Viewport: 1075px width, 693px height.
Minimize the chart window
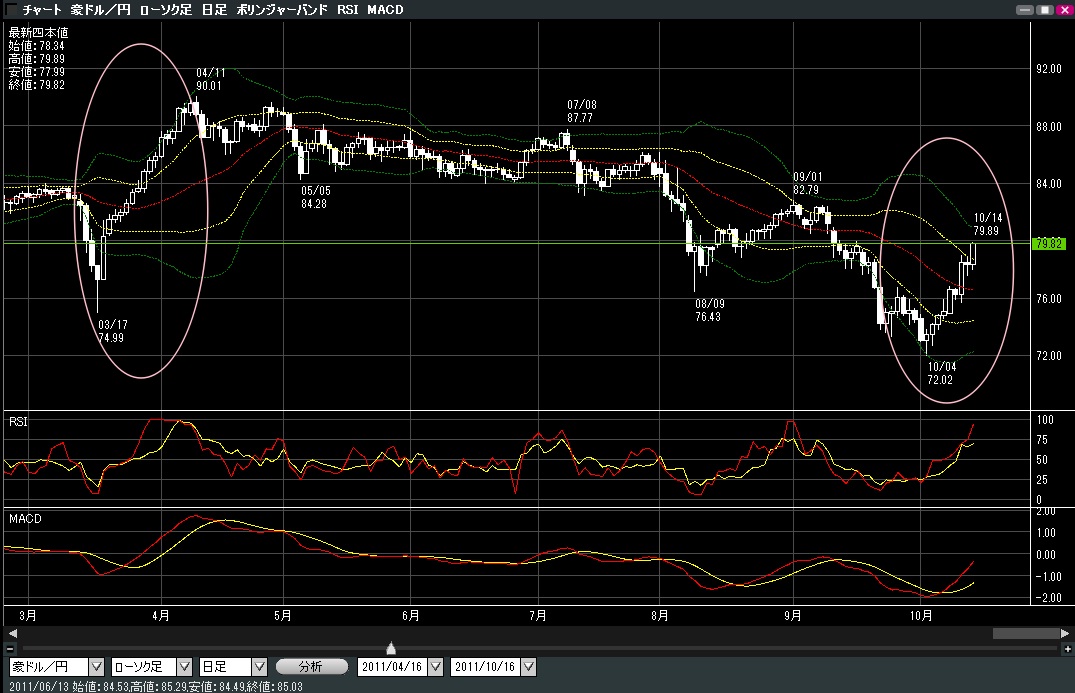tap(1023, 9)
